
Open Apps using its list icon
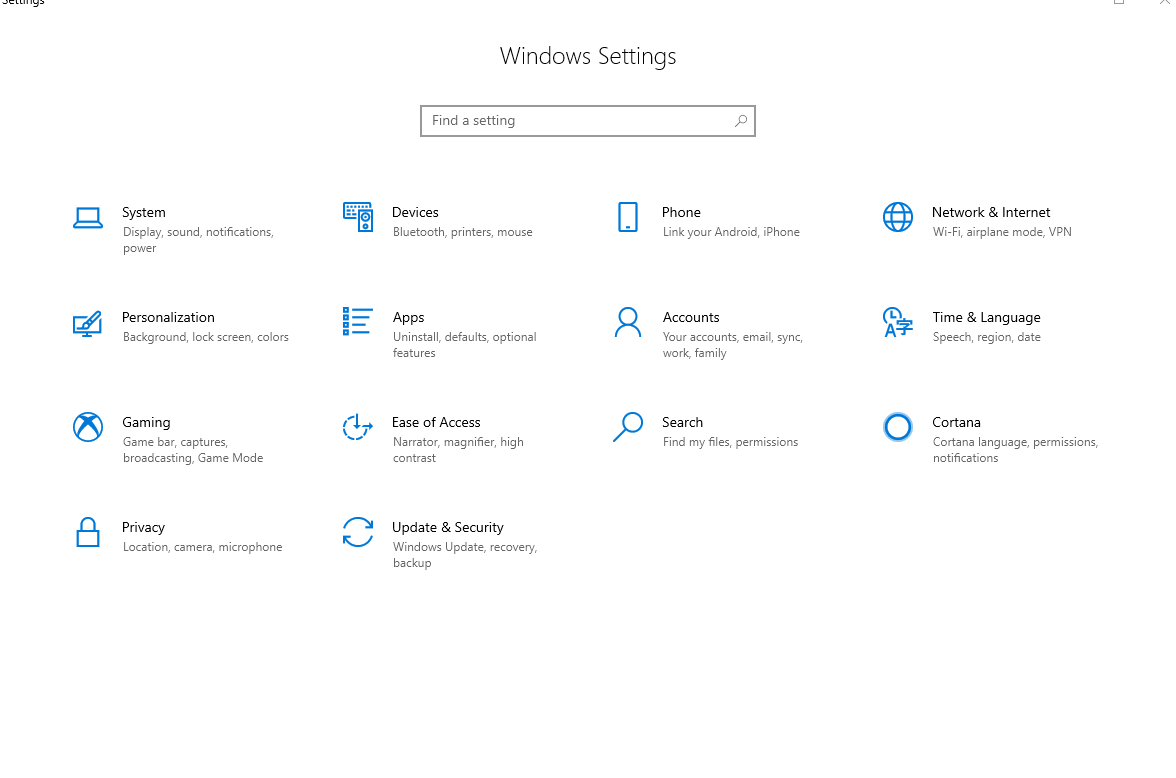358,321
